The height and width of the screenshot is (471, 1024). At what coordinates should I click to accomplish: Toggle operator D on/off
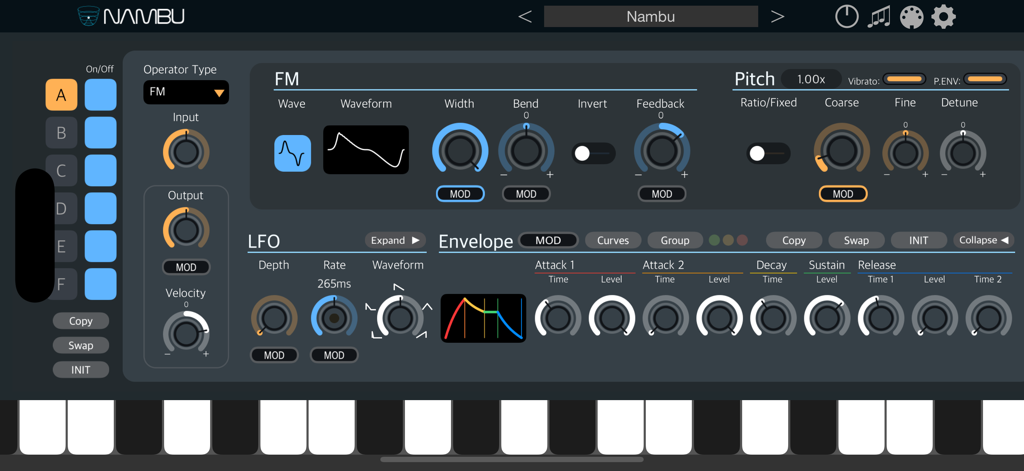101,208
